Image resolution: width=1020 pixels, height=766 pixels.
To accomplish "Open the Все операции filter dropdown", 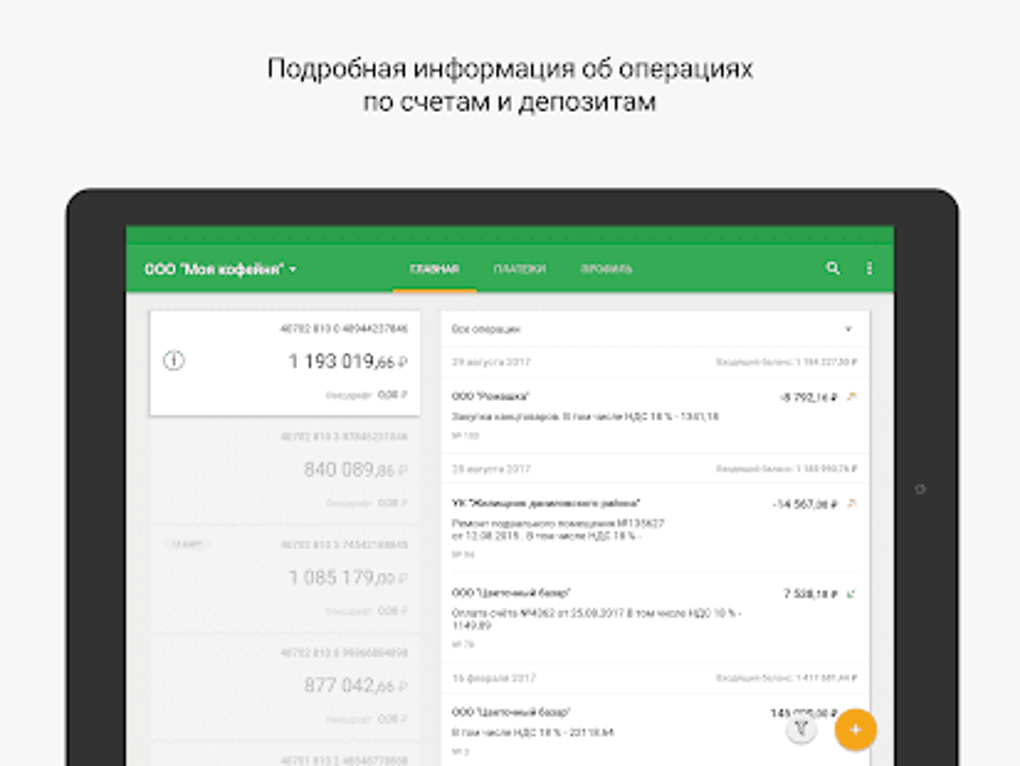I will 655,329.
